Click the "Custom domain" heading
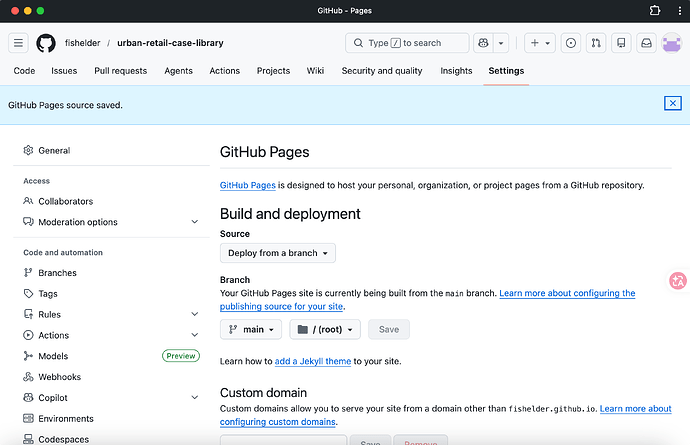Viewport: 690px width, 445px height. pos(264,393)
